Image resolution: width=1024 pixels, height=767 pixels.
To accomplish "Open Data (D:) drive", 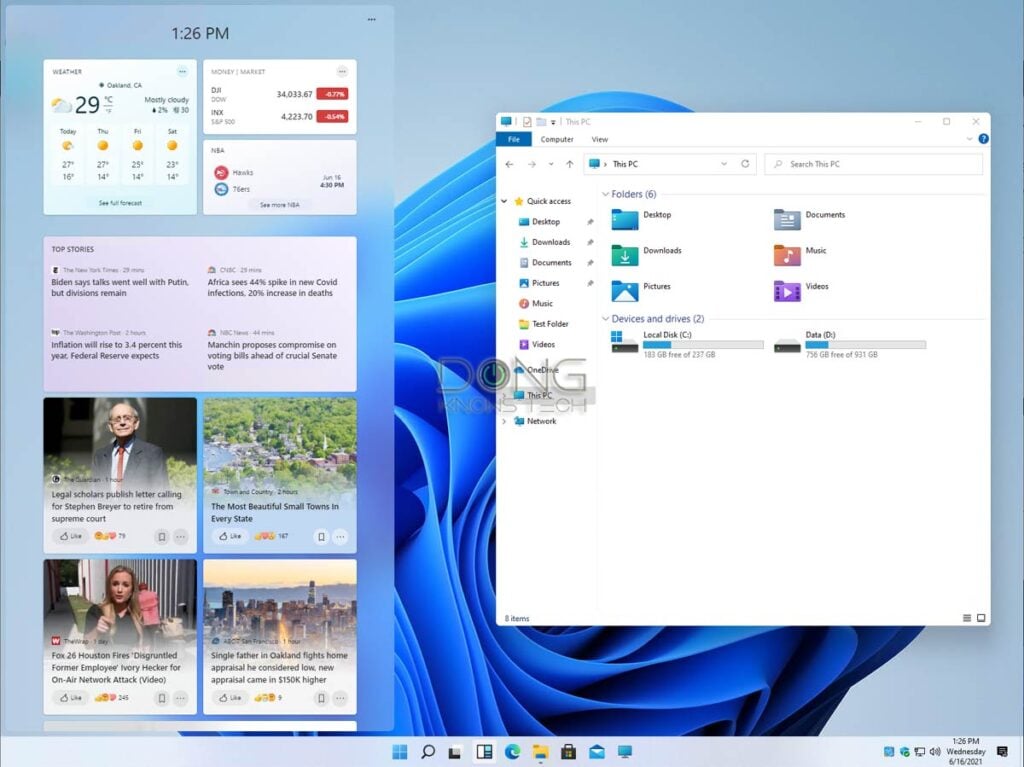I will [x=850, y=344].
